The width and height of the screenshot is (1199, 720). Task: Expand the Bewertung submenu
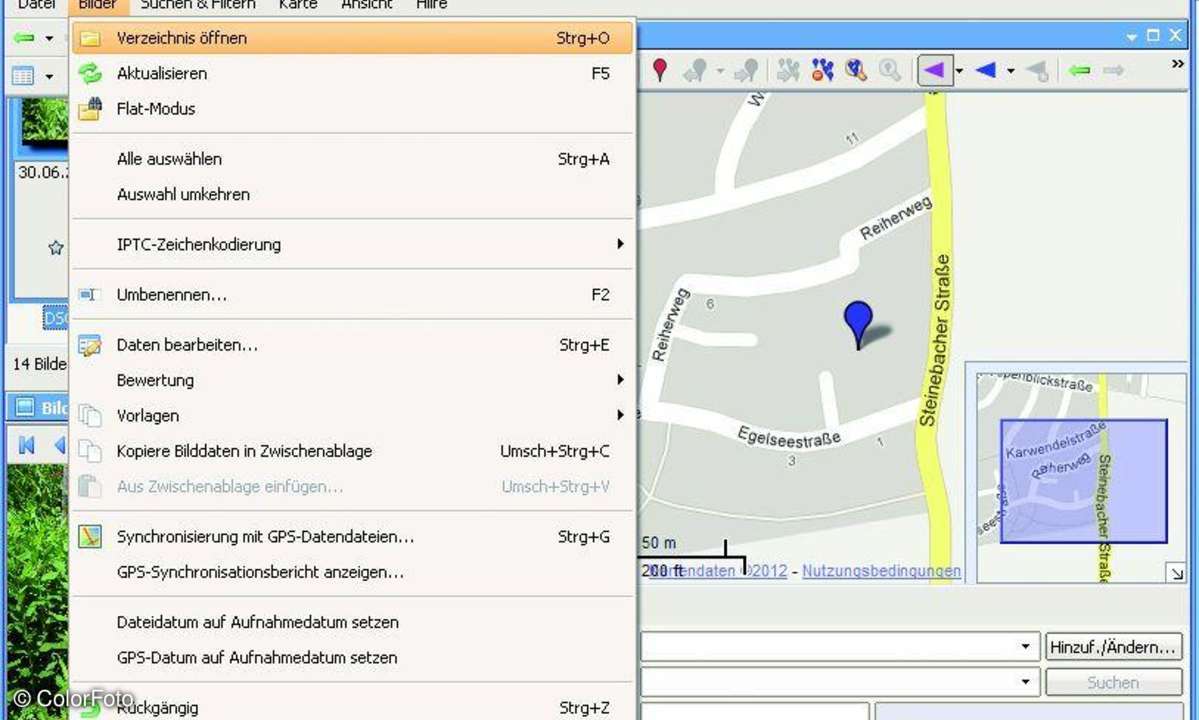click(620, 380)
